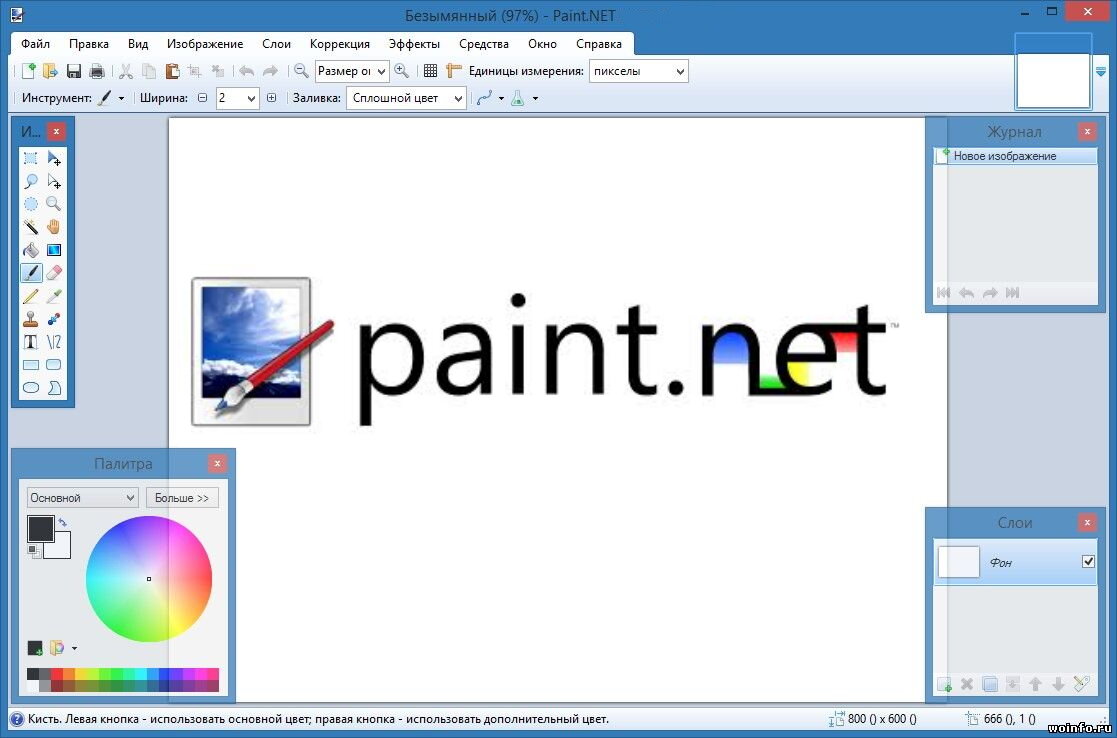The image size is (1117, 738).
Task: Open the Эффекты menu
Action: pos(415,44)
